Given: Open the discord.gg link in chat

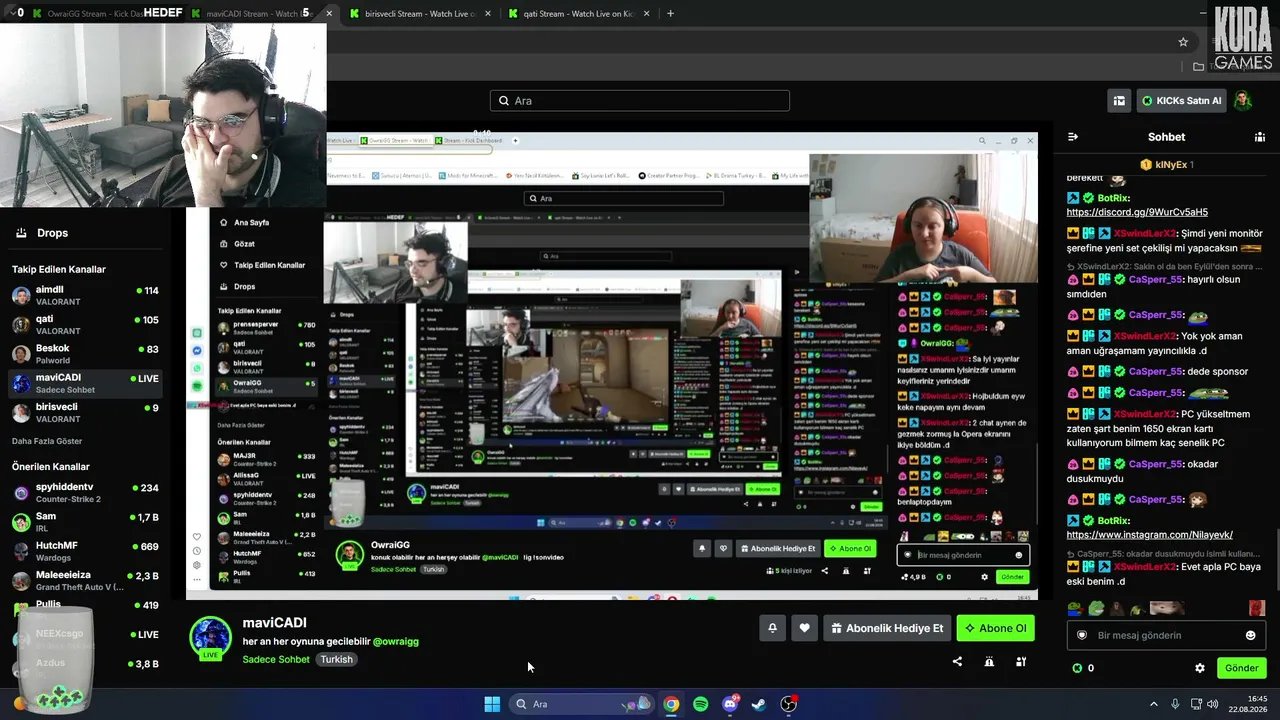Looking at the screenshot, I should (x=1137, y=212).
